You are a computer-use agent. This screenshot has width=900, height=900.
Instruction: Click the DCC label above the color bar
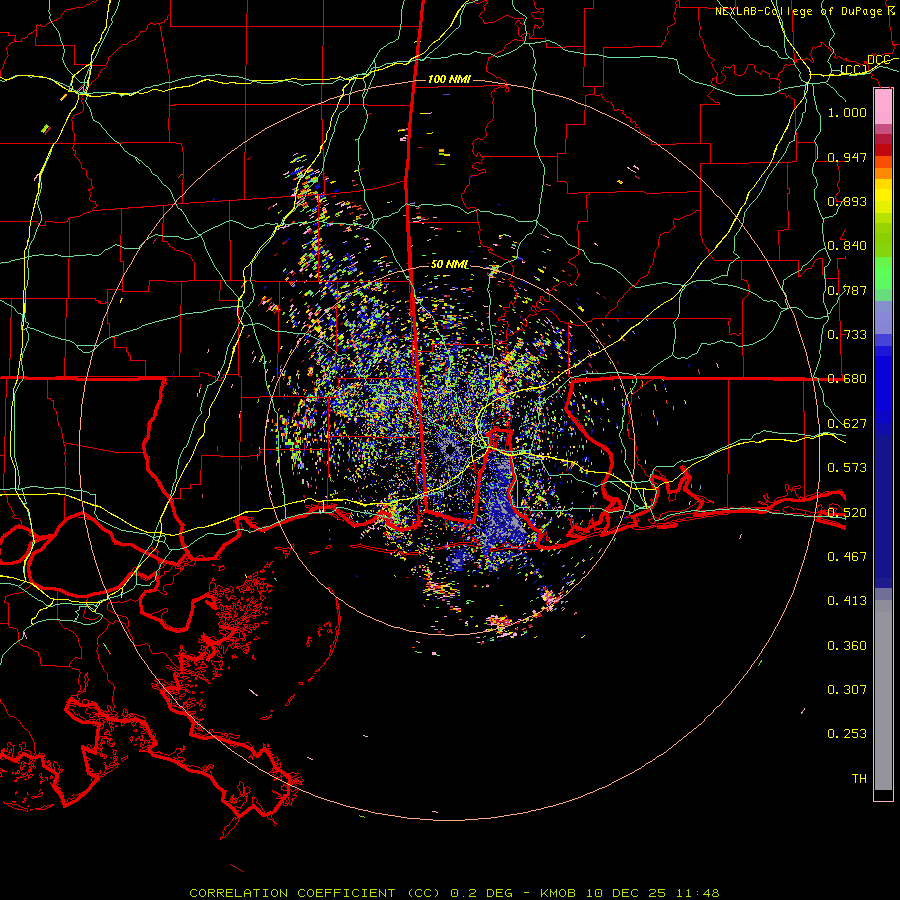click(x=879, y=60)
